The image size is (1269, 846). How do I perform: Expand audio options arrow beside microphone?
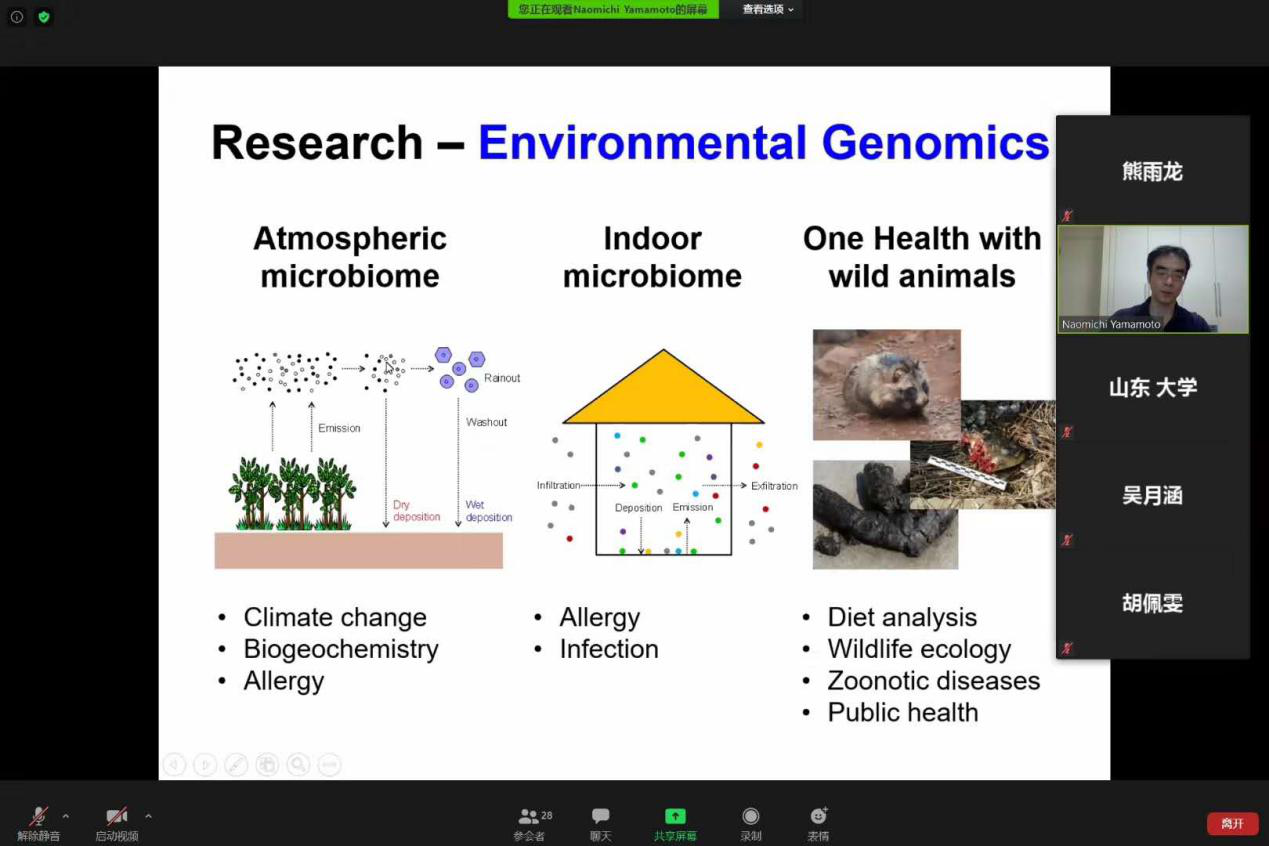point(66,816)
